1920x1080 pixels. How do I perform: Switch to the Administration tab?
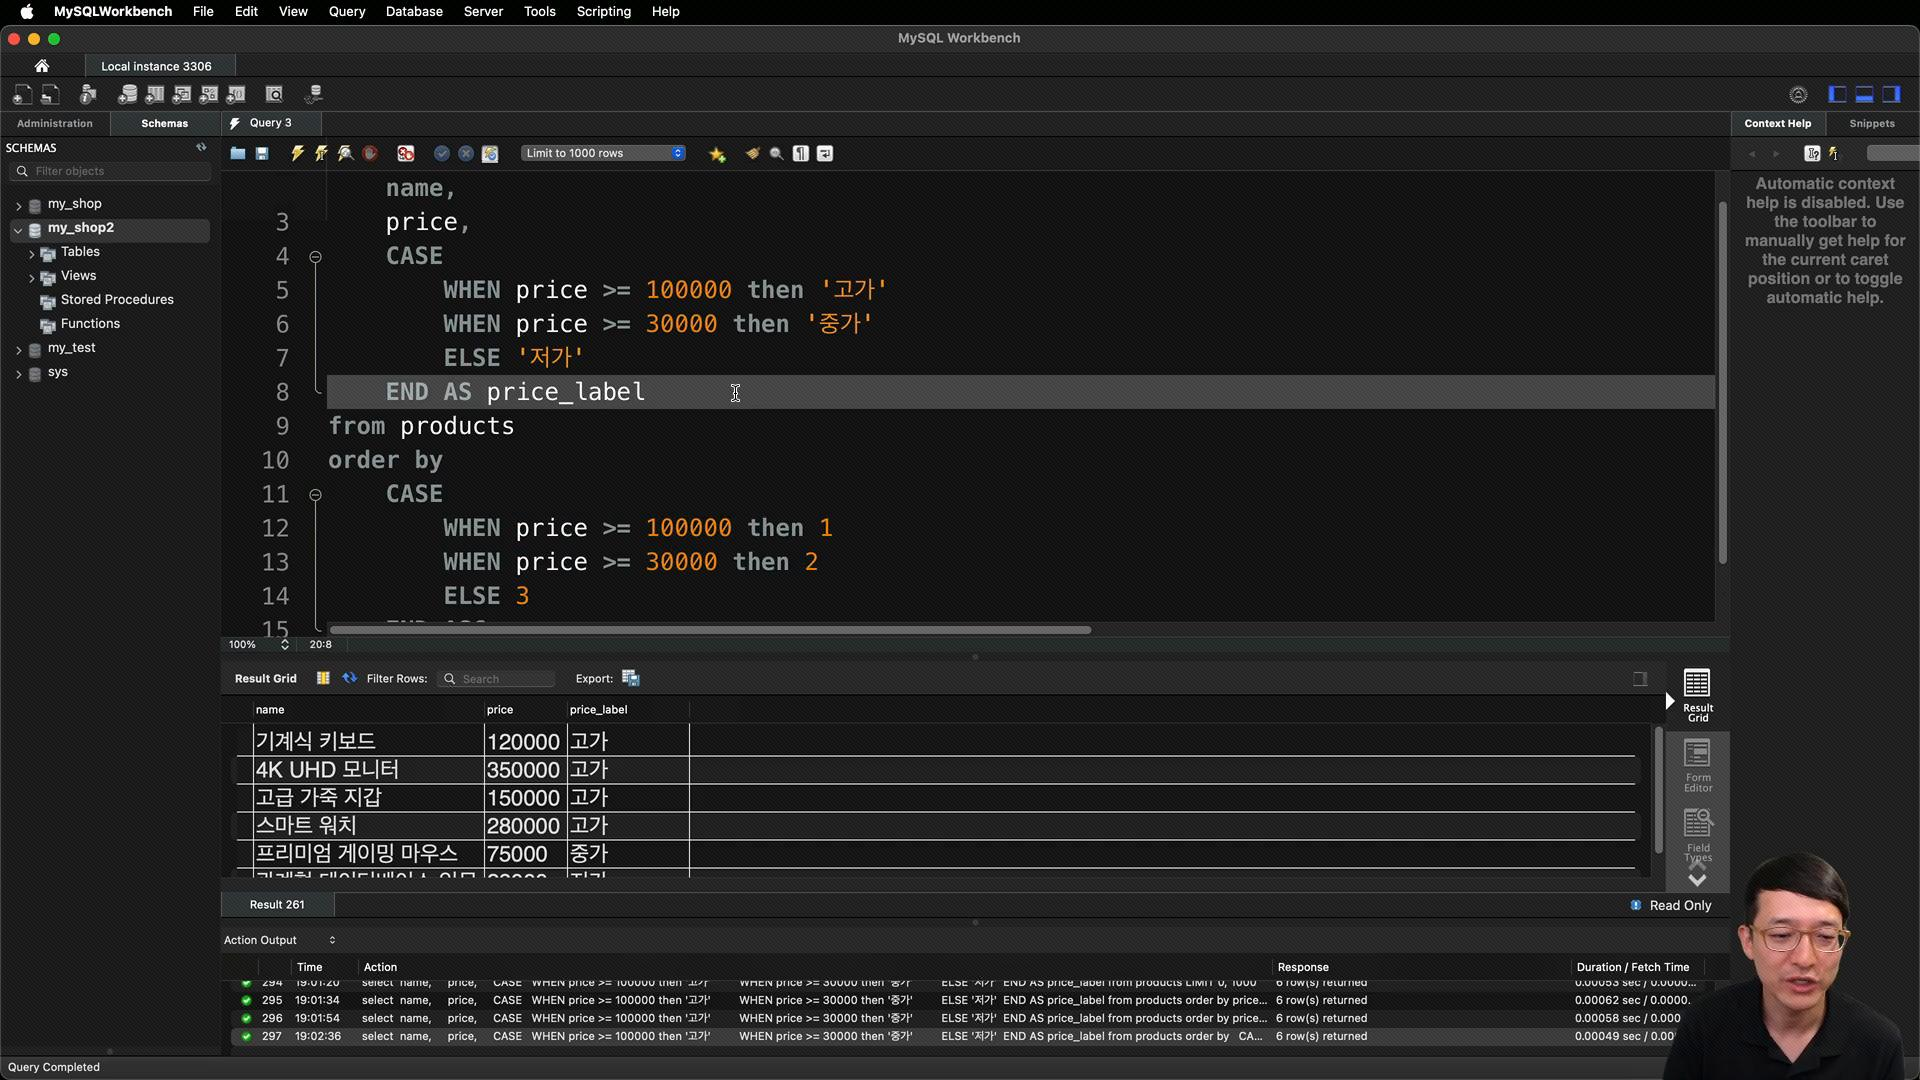(x=55, y=123)
